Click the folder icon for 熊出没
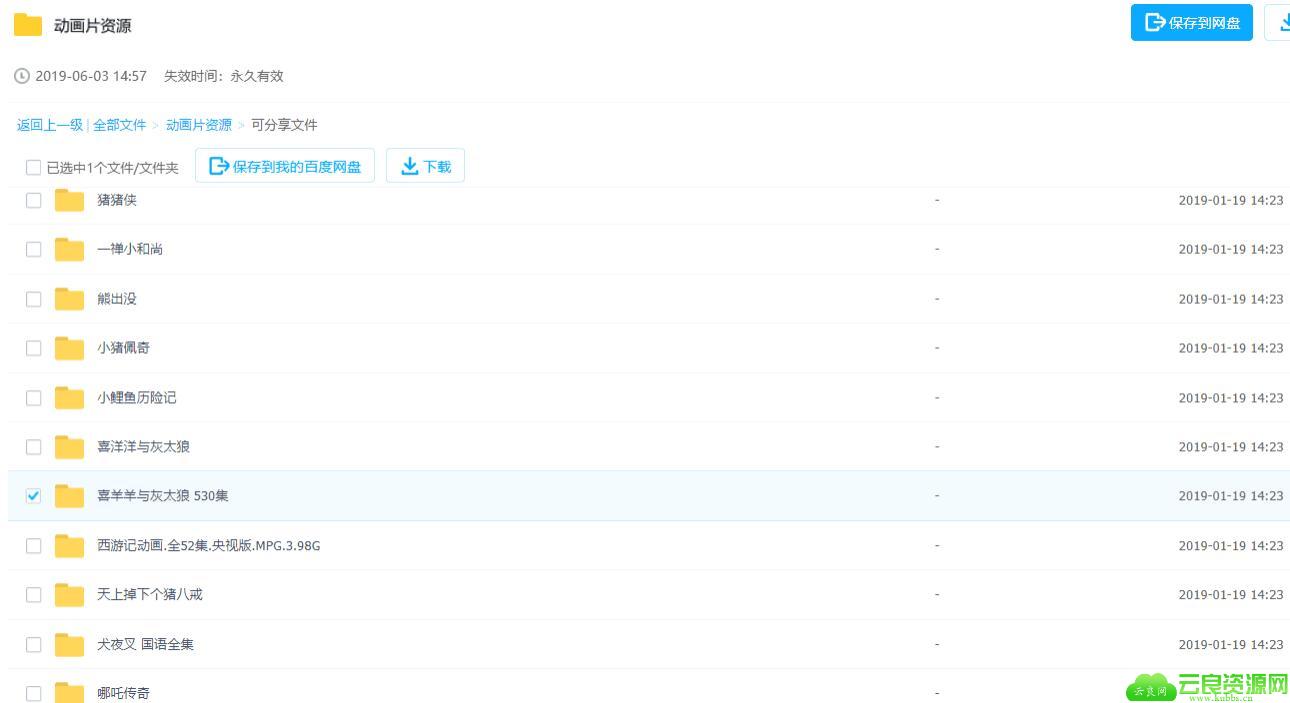 click(x=69, y=299)
